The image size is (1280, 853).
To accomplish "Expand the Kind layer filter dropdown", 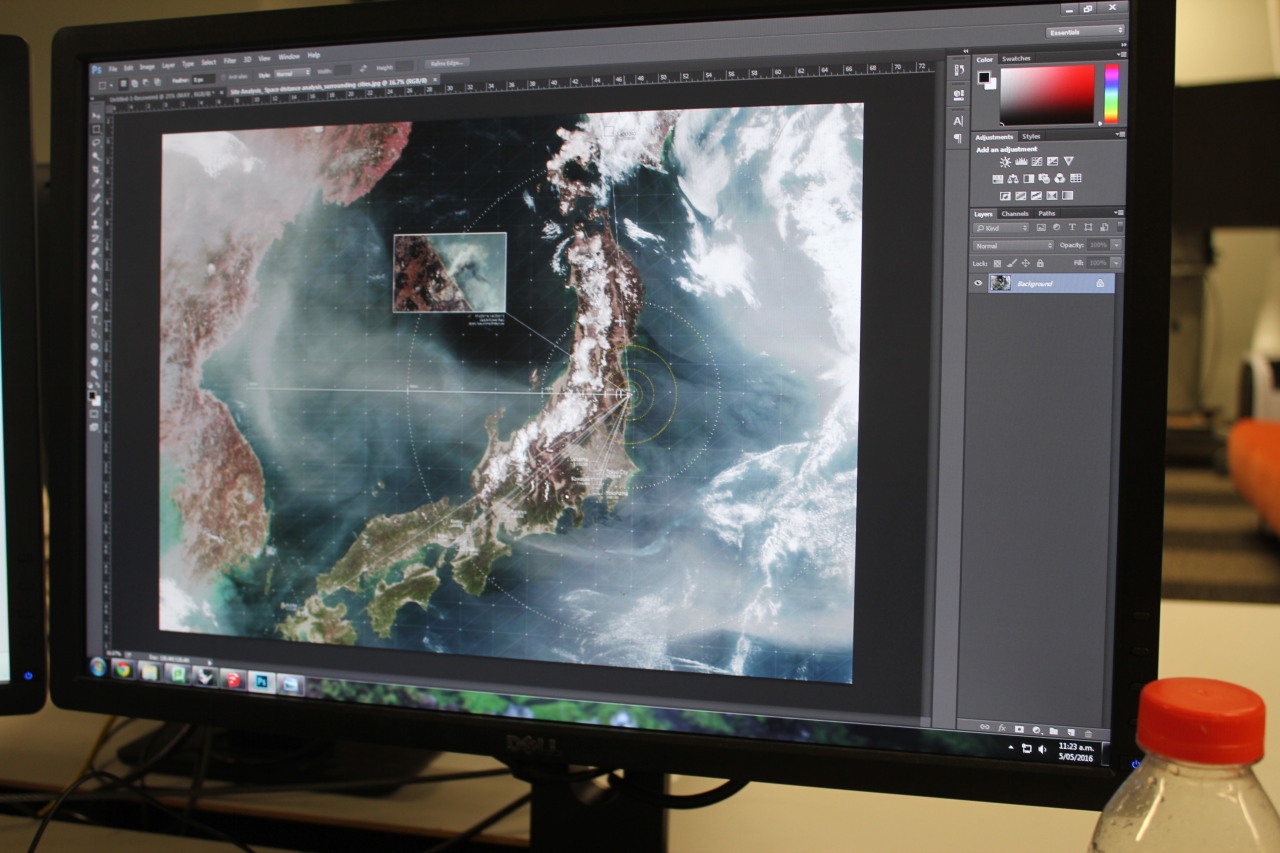I will [x=1002, y=228].
